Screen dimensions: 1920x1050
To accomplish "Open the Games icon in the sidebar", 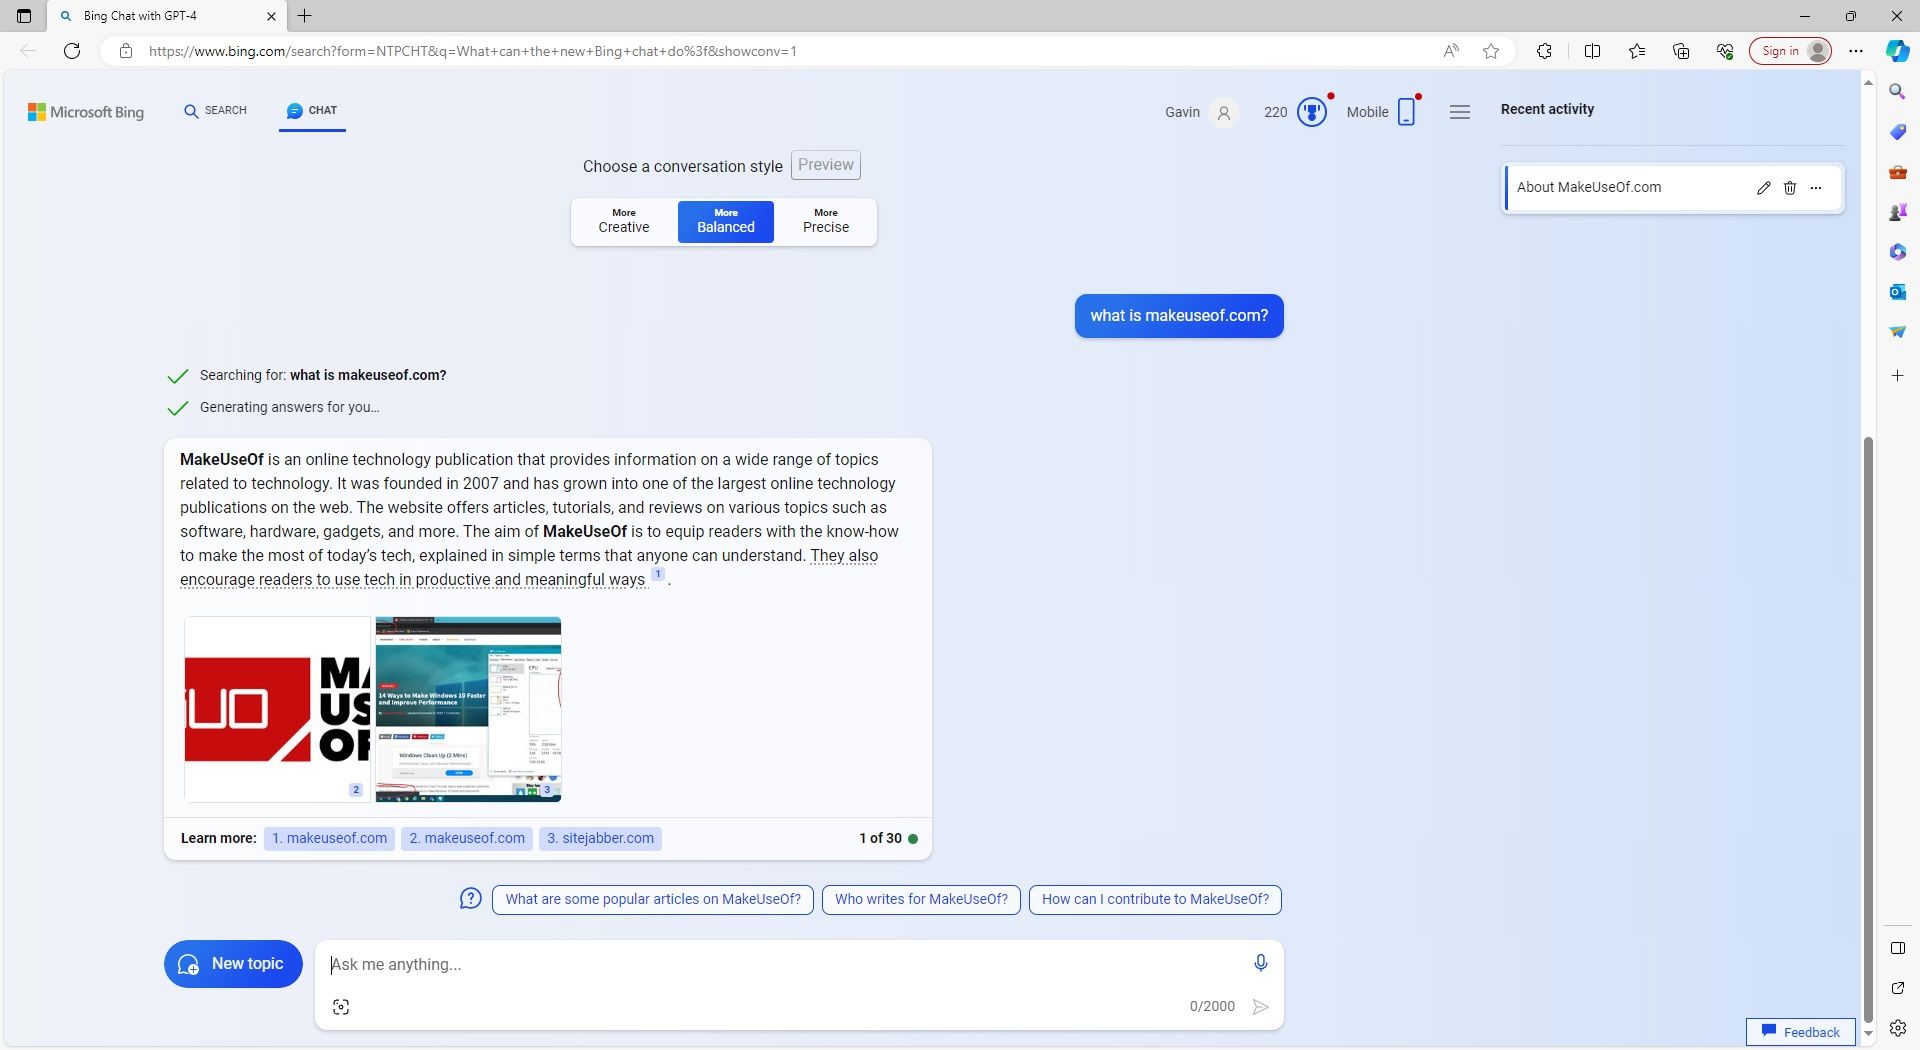I will click(1897, 212).
